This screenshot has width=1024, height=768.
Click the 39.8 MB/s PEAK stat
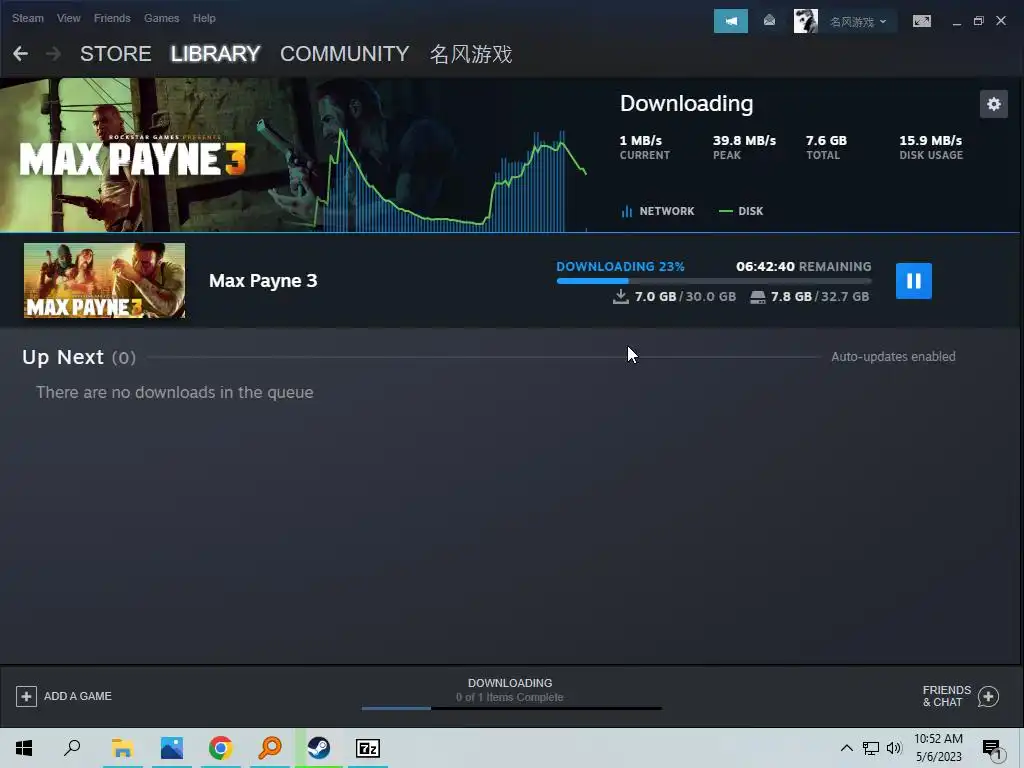pos(744,147)
